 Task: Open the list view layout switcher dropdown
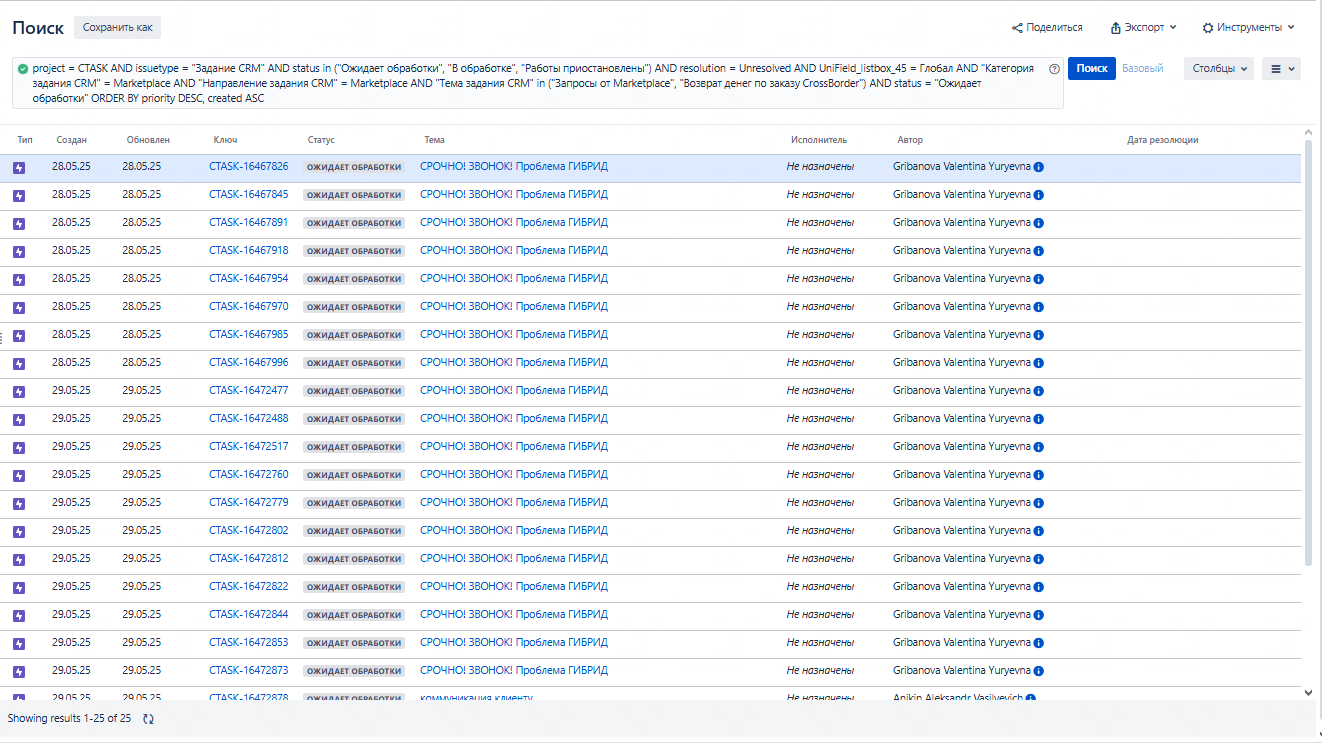click(1282, 68)
